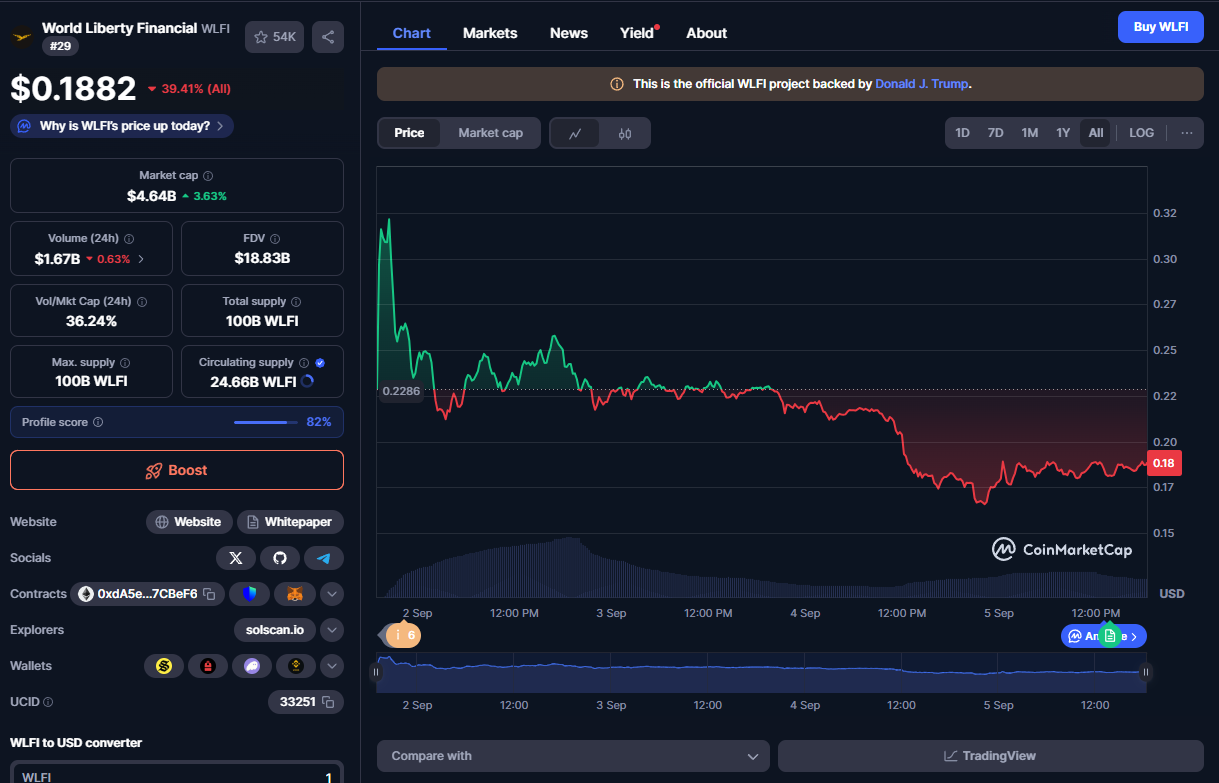
Task: Show Volume (24h) info icon
Action: tap(129, 239)
